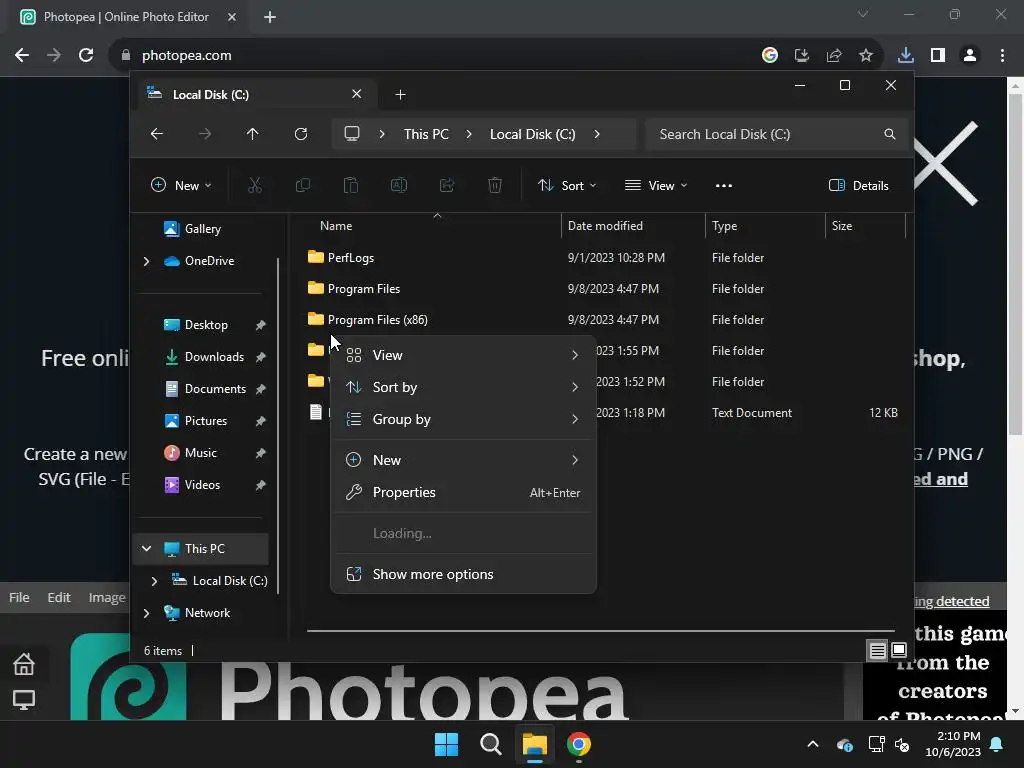Click the Rename icon in Explorer toolbar

(x=399, y=185)
